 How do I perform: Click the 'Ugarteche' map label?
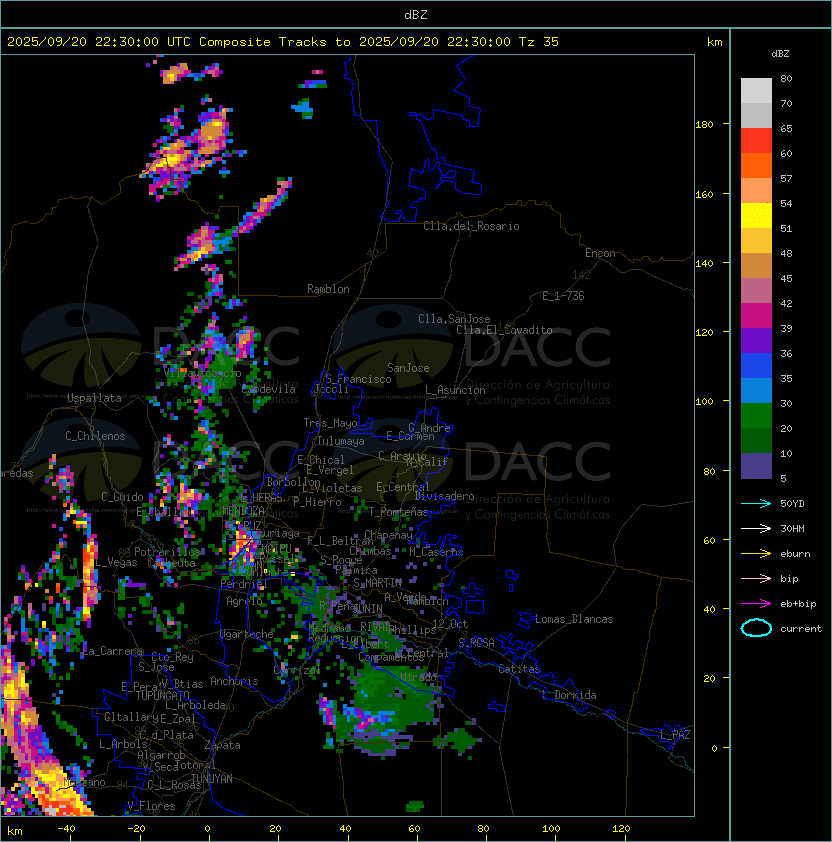point(247,634)
